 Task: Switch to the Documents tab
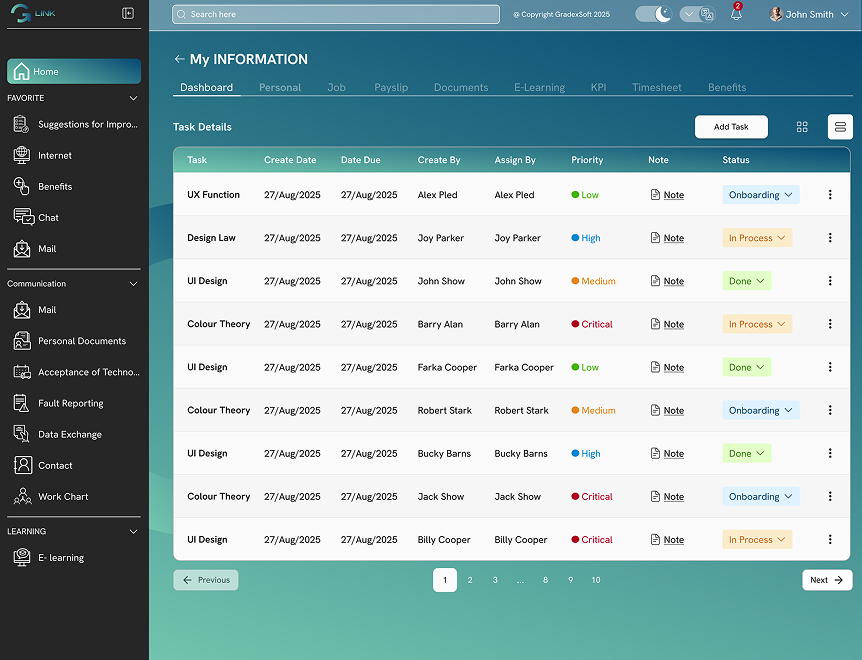tap(461, 87)
